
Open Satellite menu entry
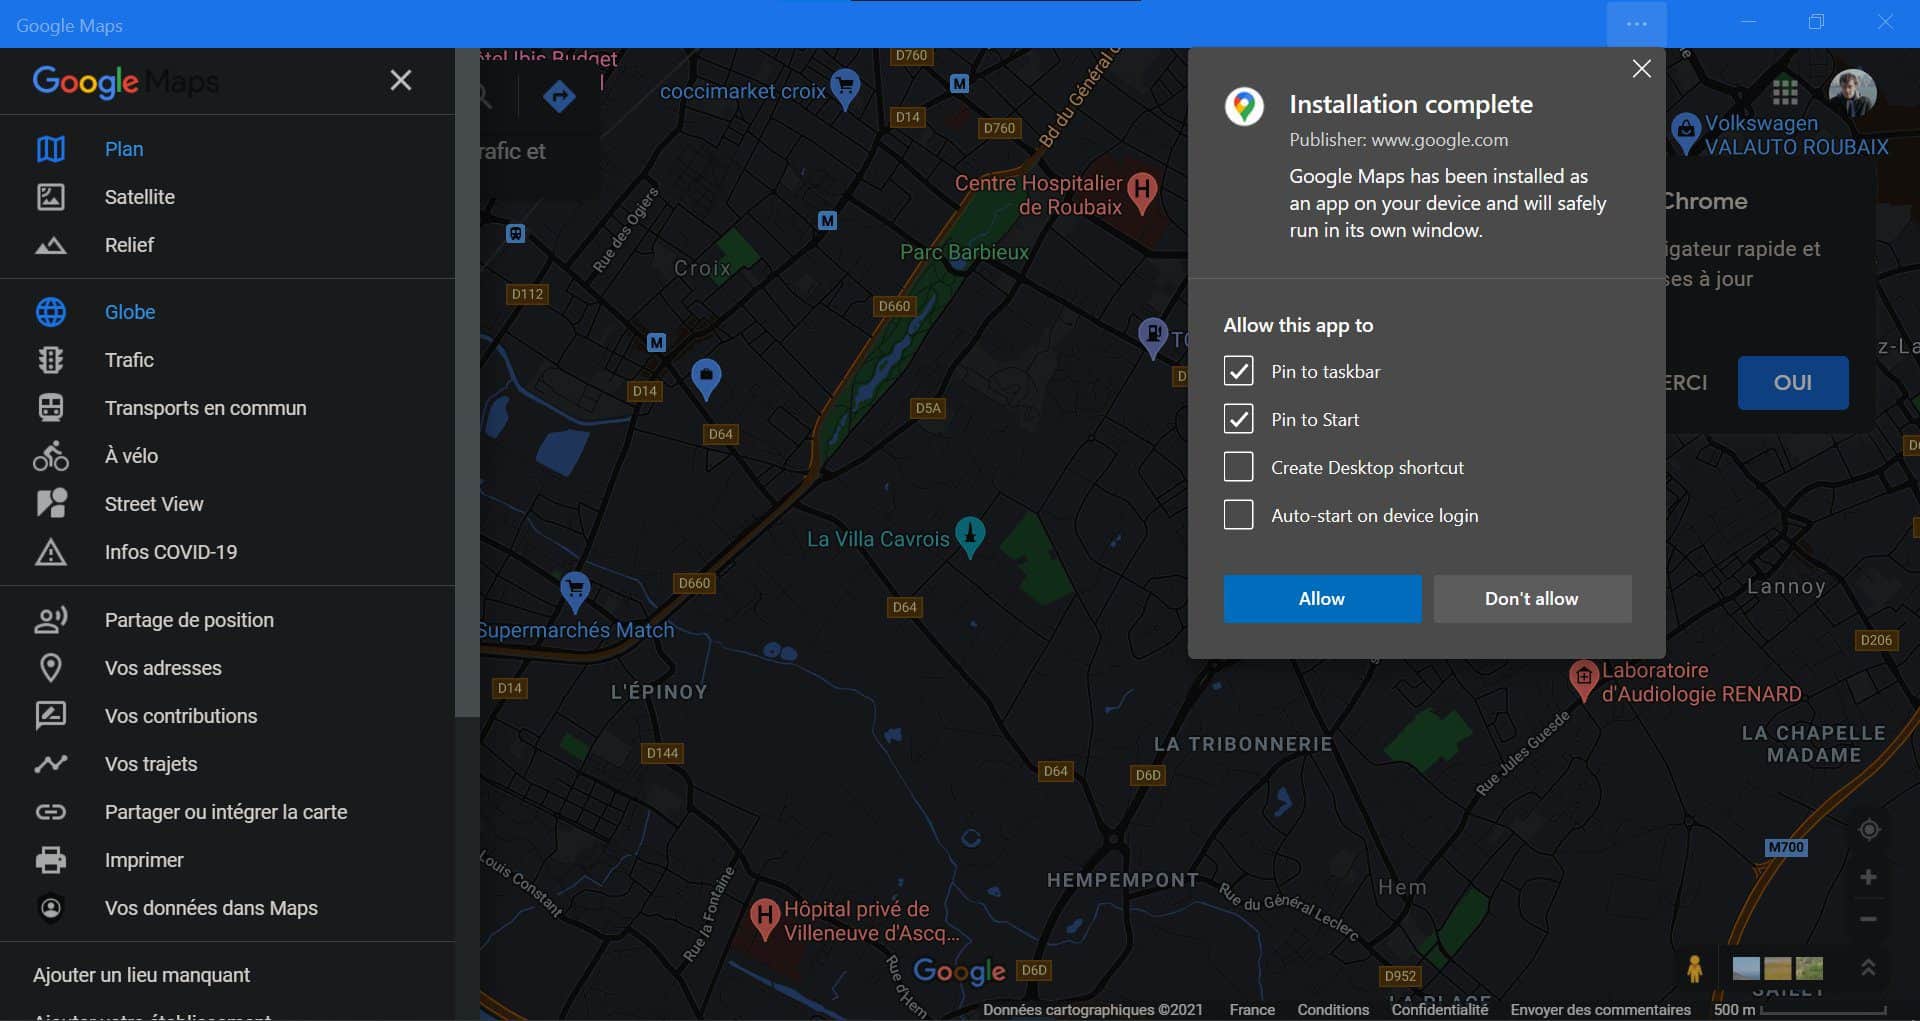[227, 197]
